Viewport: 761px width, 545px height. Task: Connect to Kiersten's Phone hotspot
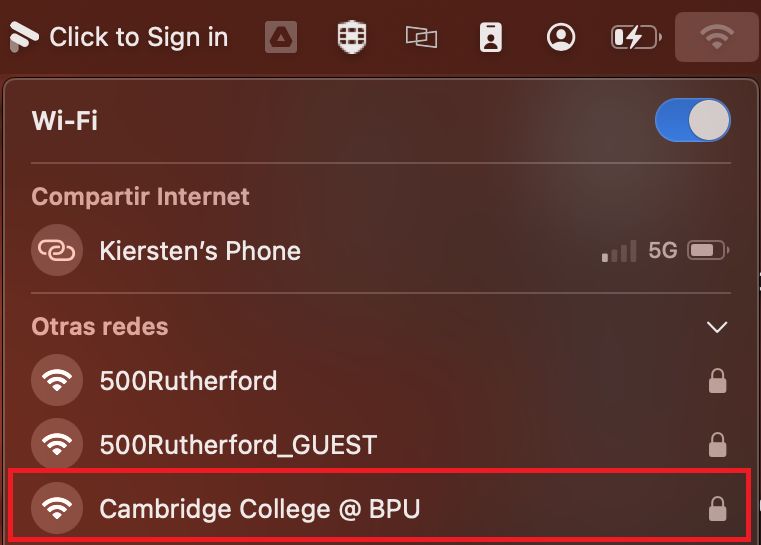click(x=200, y=250)
